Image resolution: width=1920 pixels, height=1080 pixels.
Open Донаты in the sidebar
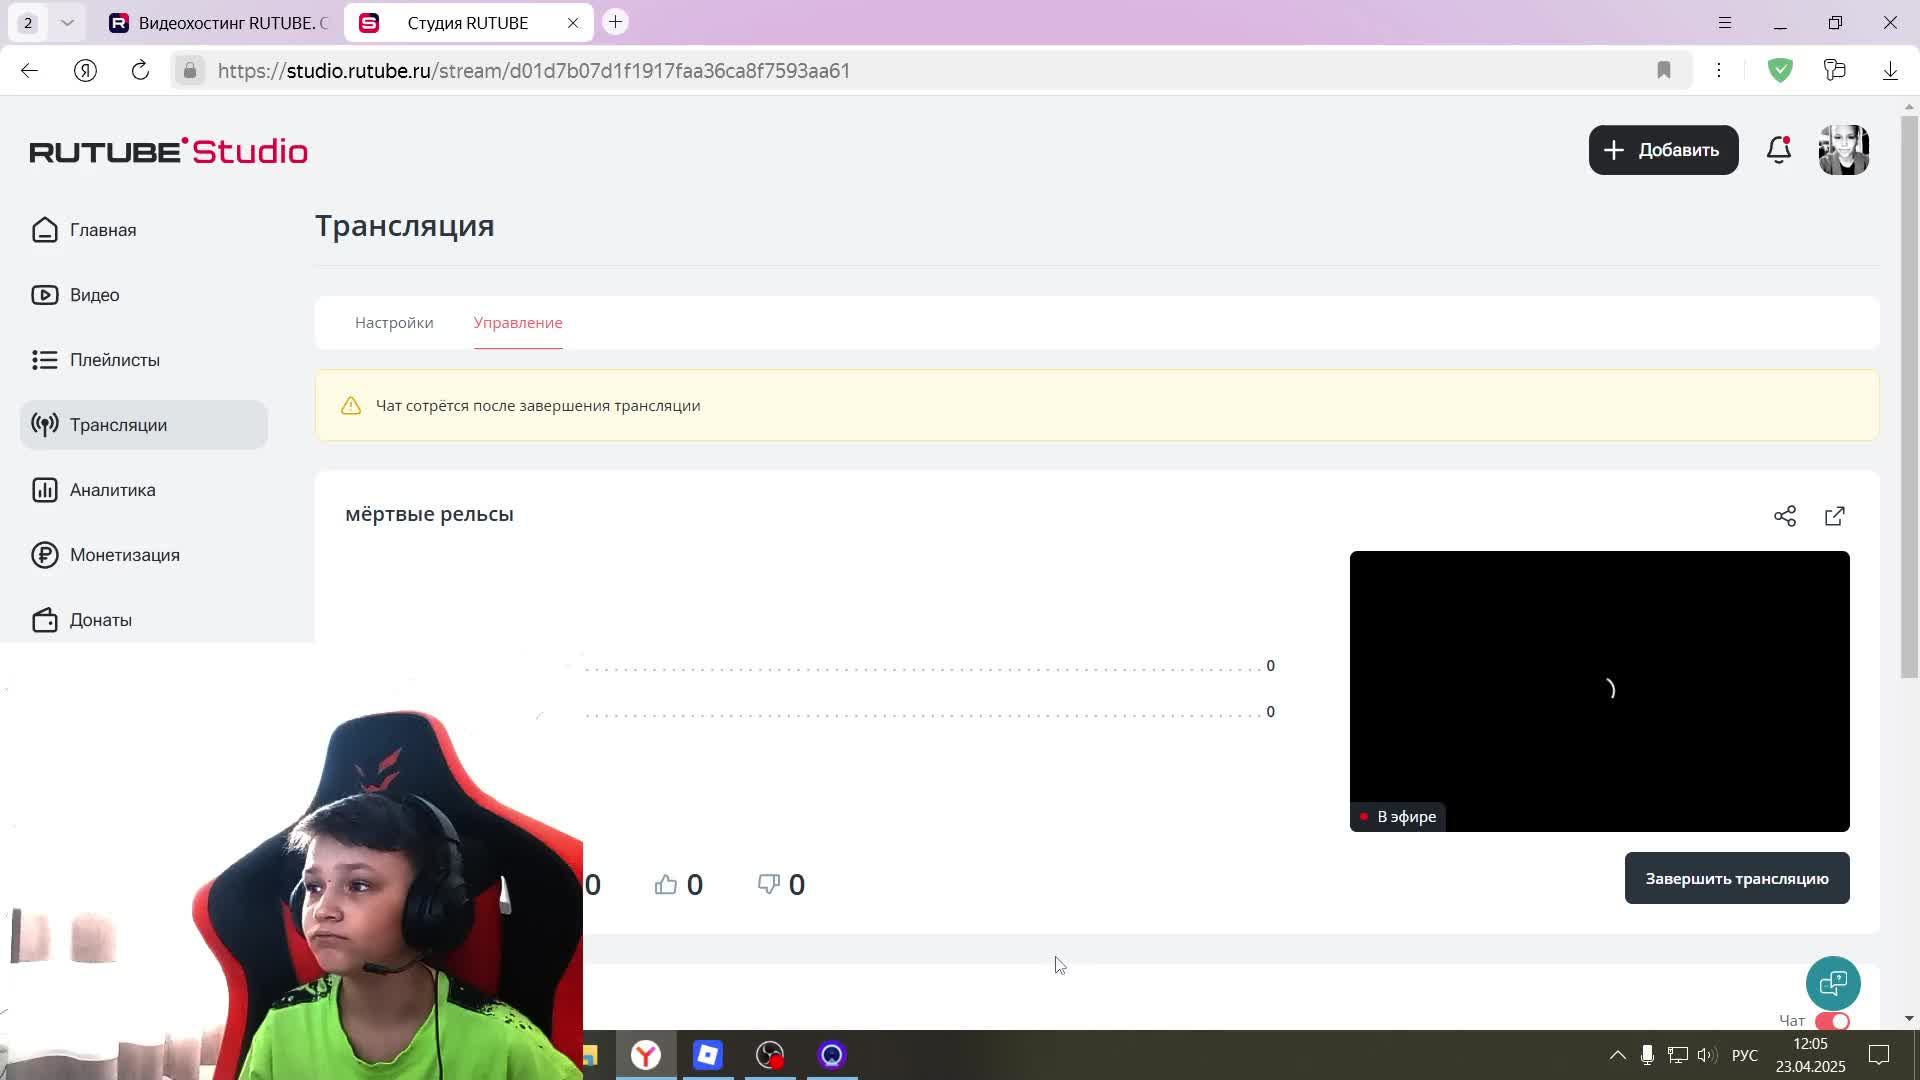tap(100, 620)
